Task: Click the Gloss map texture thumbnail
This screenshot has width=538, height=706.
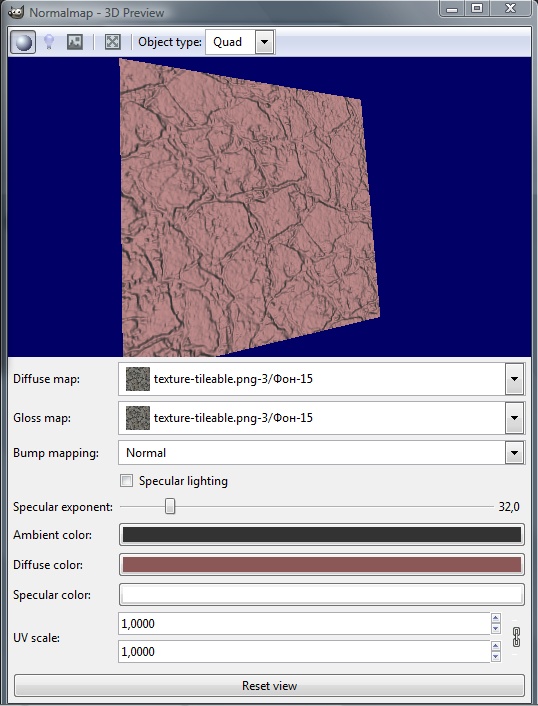Action: point(138,418)
